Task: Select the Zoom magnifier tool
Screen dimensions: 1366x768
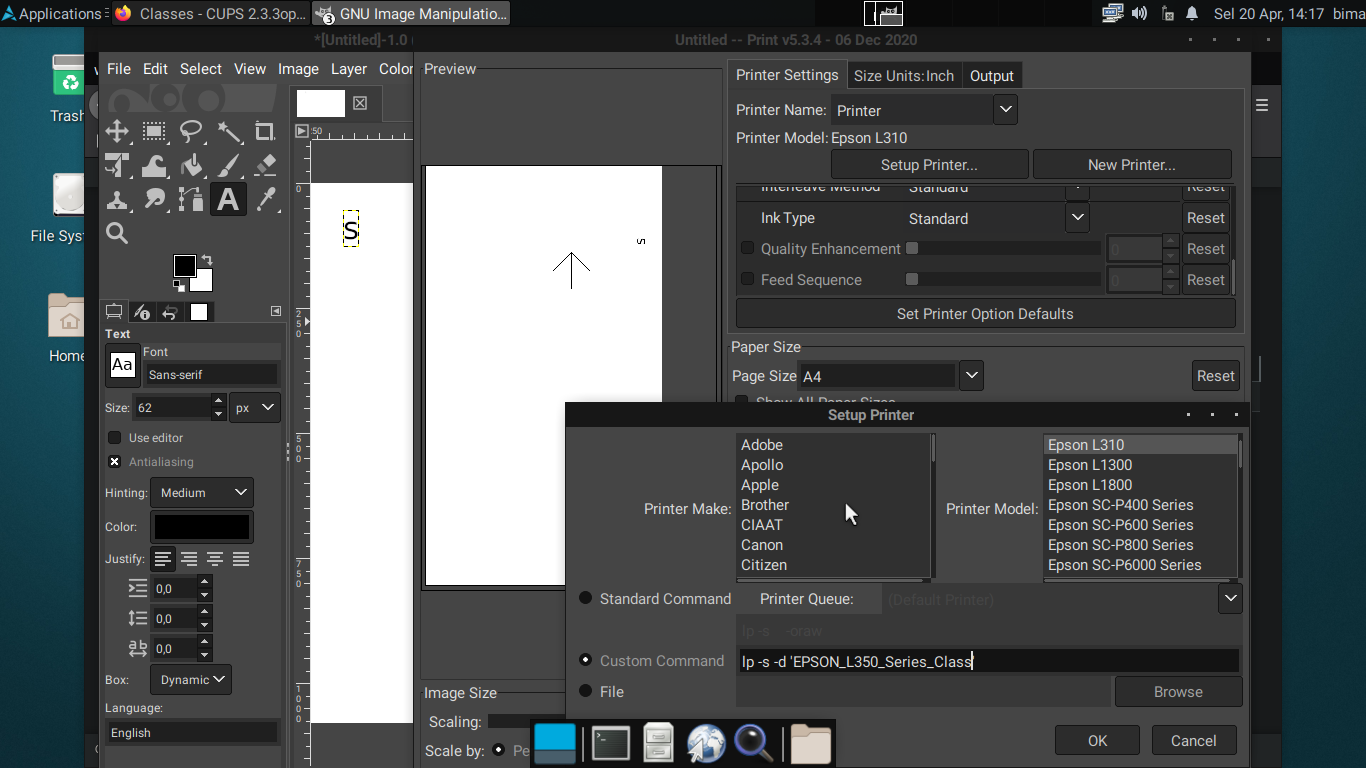Action: [x=117, y=234]
